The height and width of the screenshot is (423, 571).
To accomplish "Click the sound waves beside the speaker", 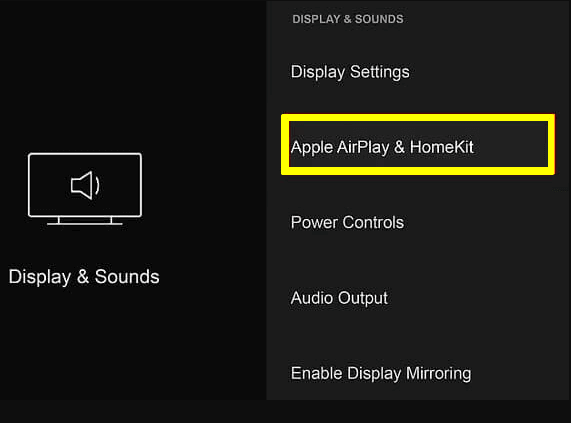I will [x=97, y=185].
